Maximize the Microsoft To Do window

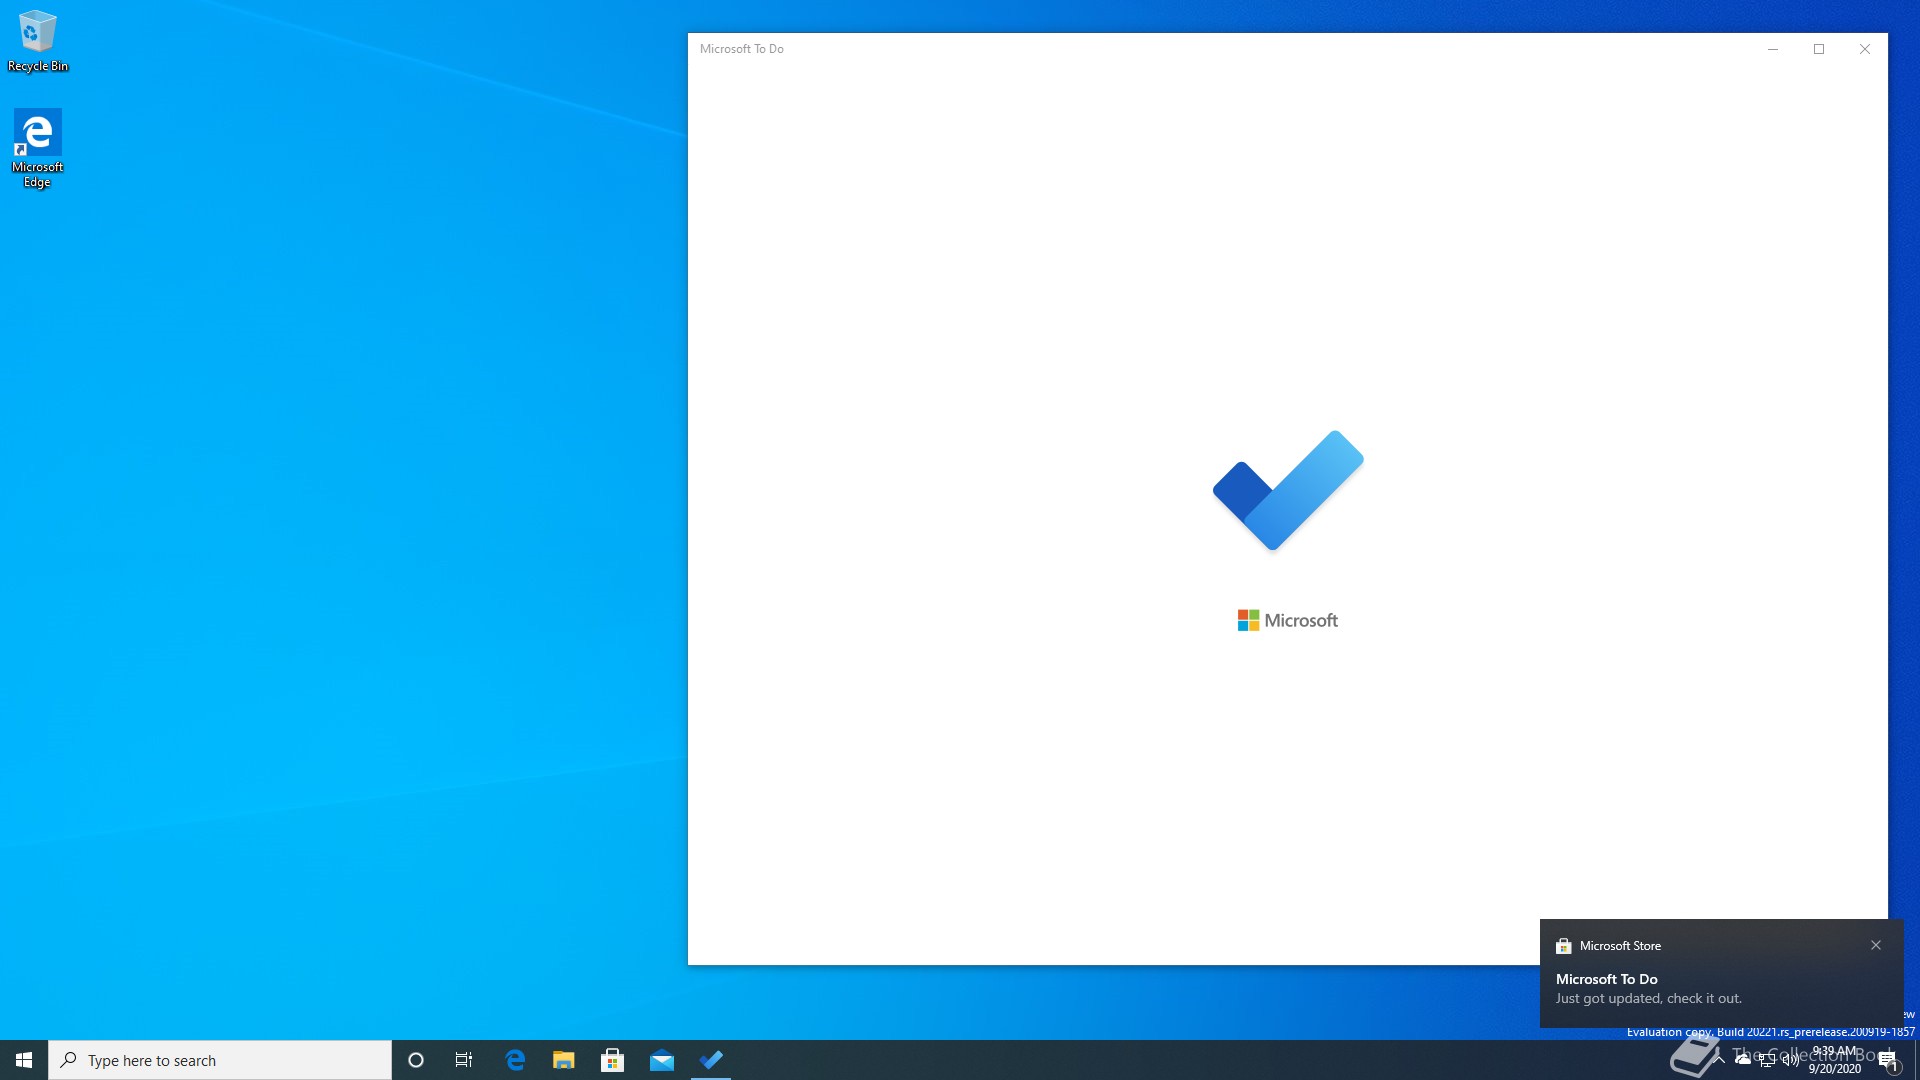1819,49
